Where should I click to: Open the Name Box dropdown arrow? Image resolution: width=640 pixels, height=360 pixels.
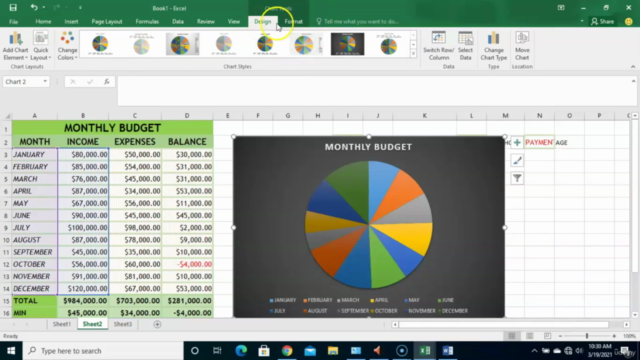click(45, 82)
